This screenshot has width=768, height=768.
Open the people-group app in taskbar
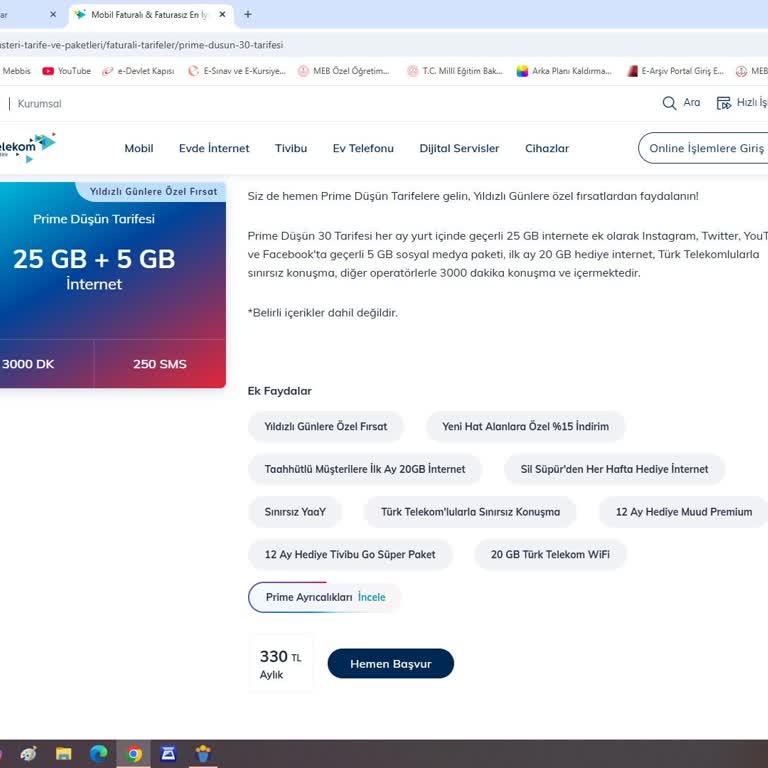click(203, 754)
